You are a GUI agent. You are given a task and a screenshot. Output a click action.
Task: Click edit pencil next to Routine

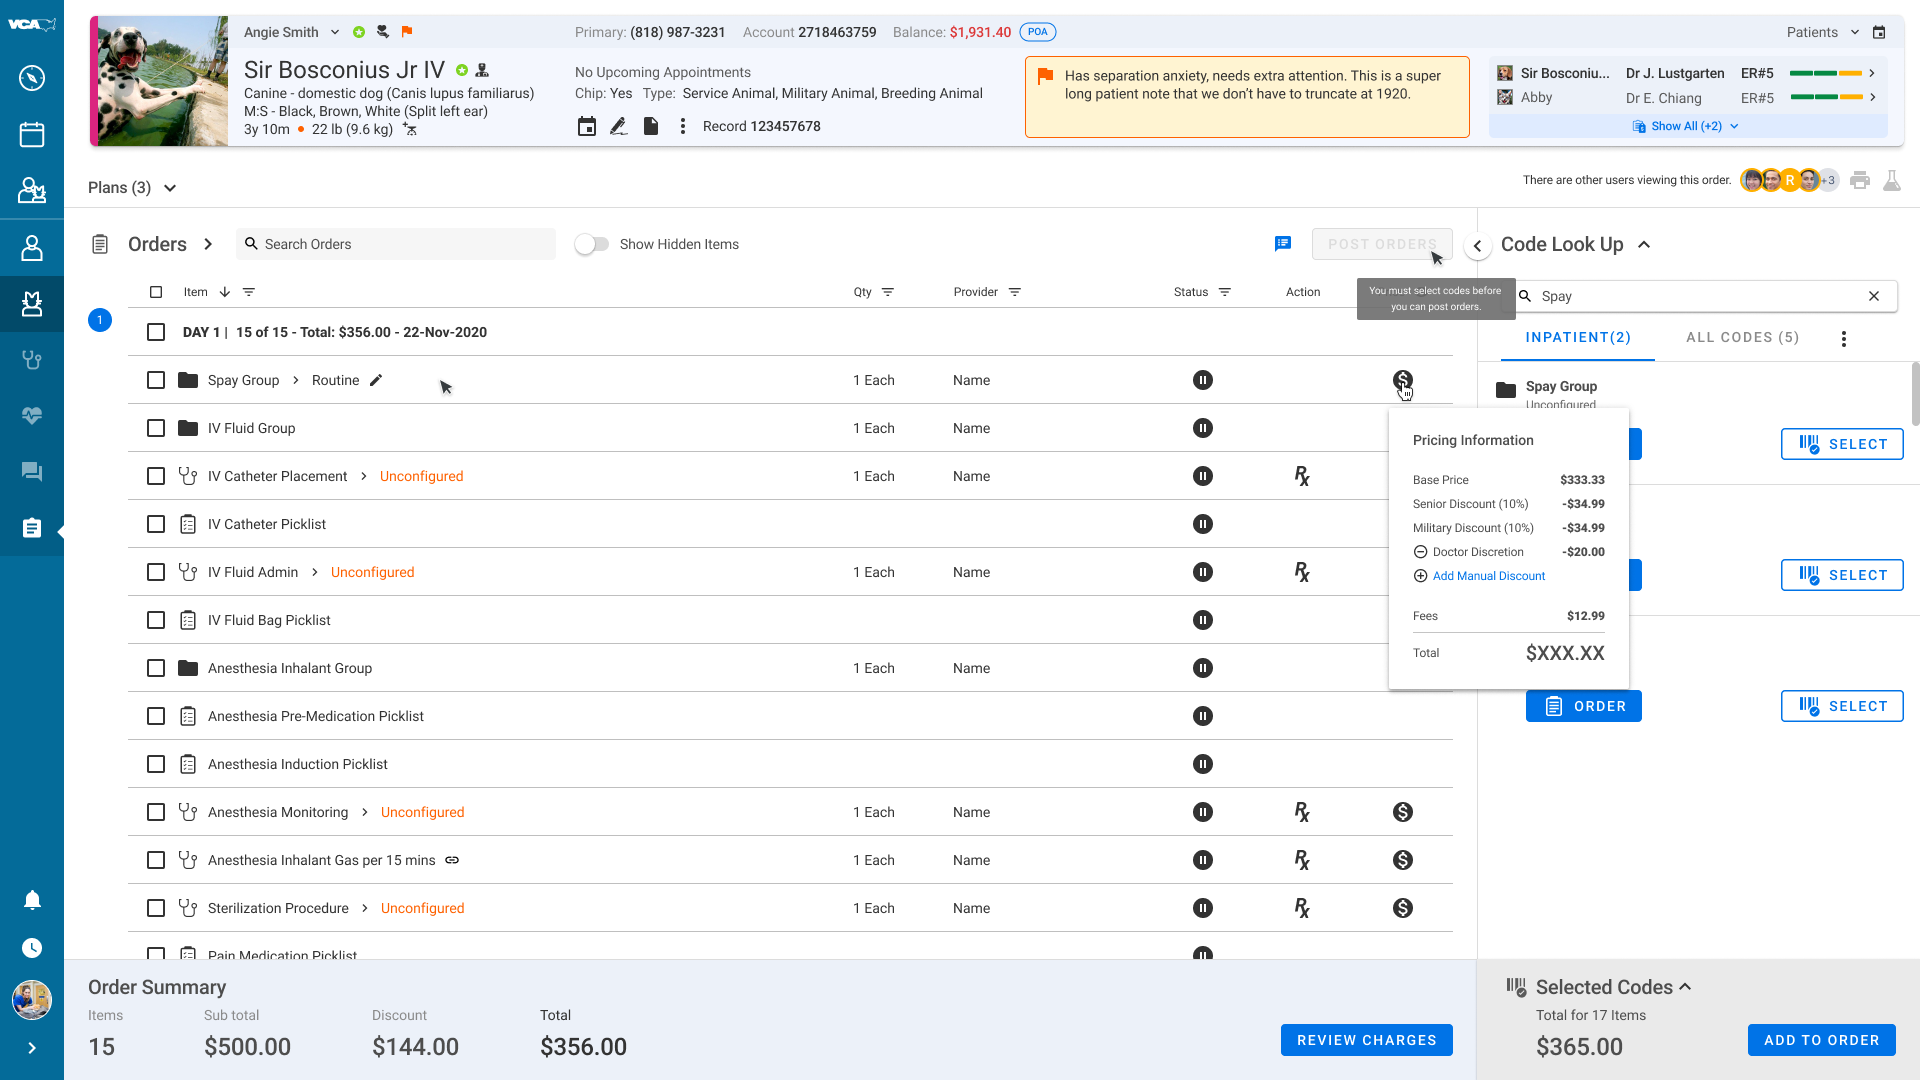(x=376, y=380)
